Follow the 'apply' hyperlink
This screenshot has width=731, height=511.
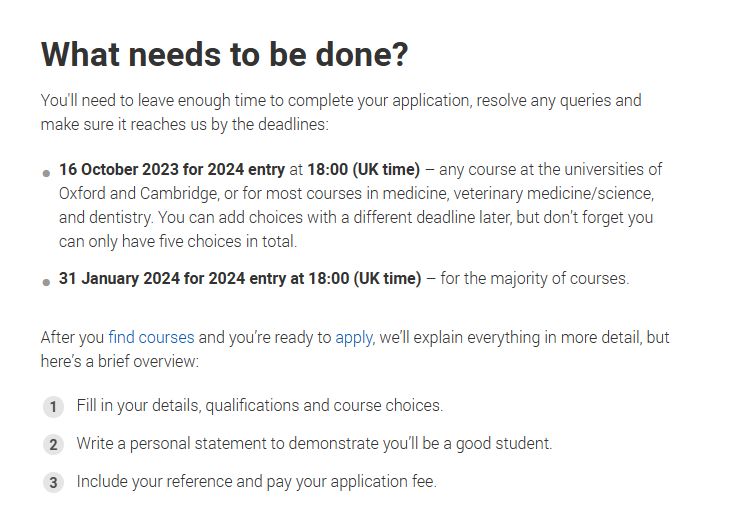[x=354, y=338]
